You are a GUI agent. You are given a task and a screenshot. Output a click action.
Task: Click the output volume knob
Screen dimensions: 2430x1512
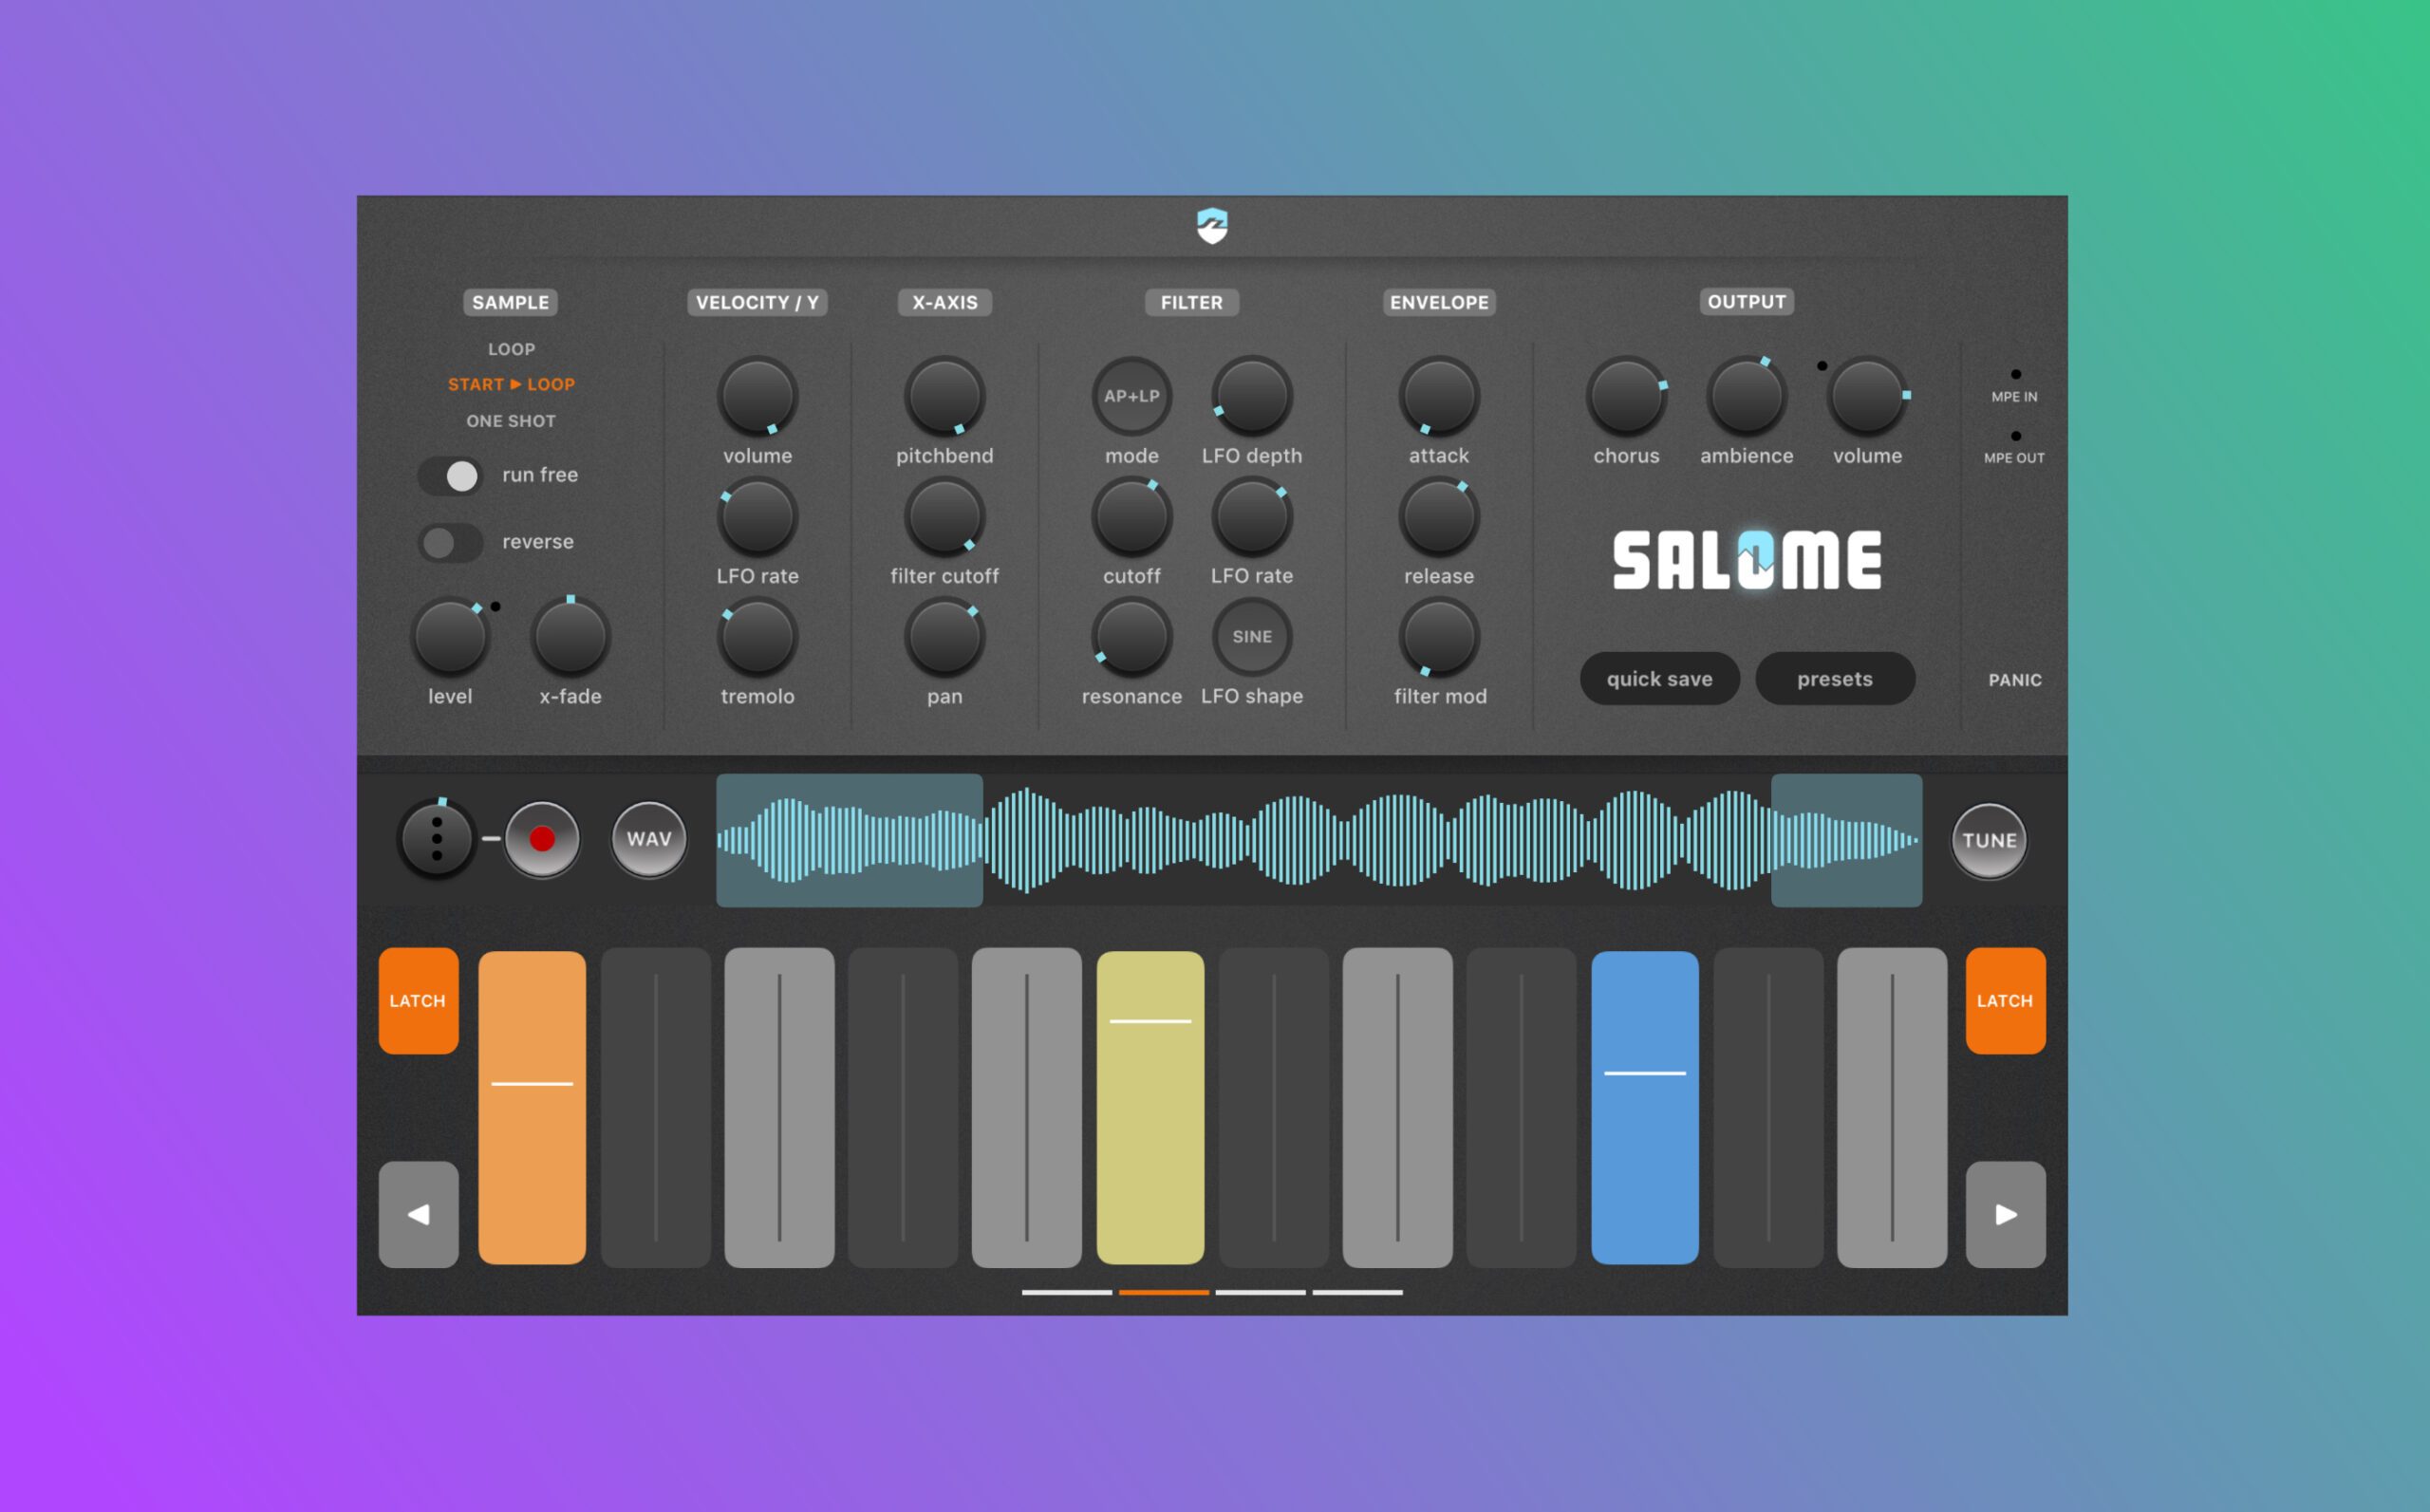tap(1867, 396)
